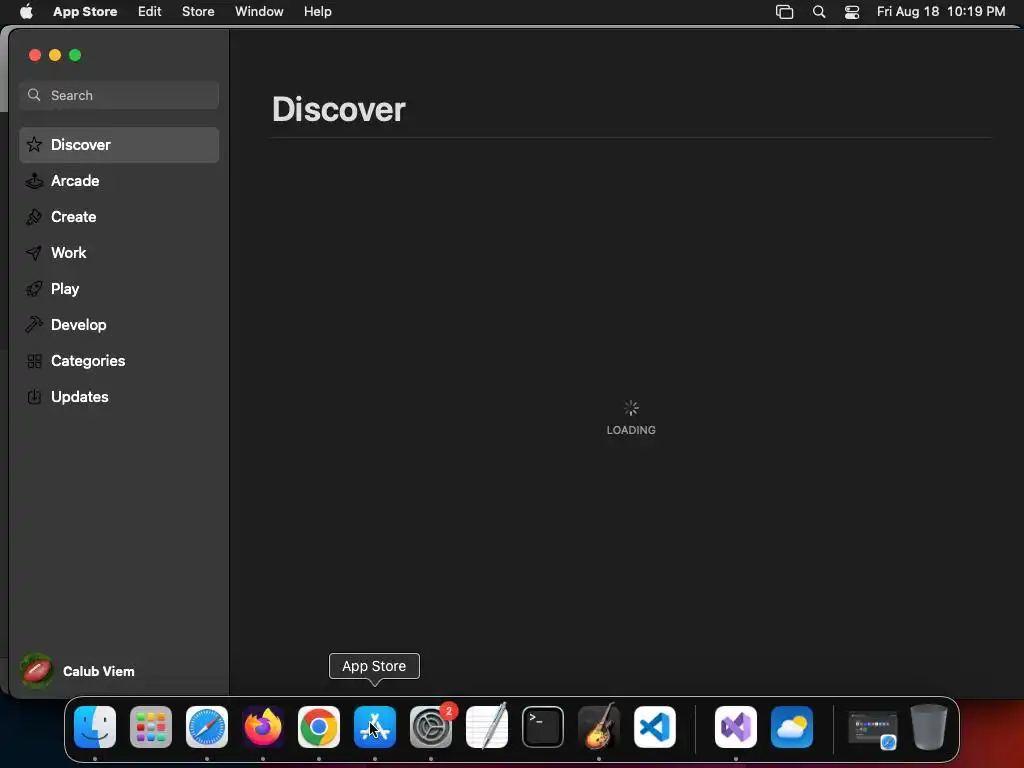The height and width of the screenshot is (768, 1024).
Task: Open the Apple menu
Action: pos(26,11)
